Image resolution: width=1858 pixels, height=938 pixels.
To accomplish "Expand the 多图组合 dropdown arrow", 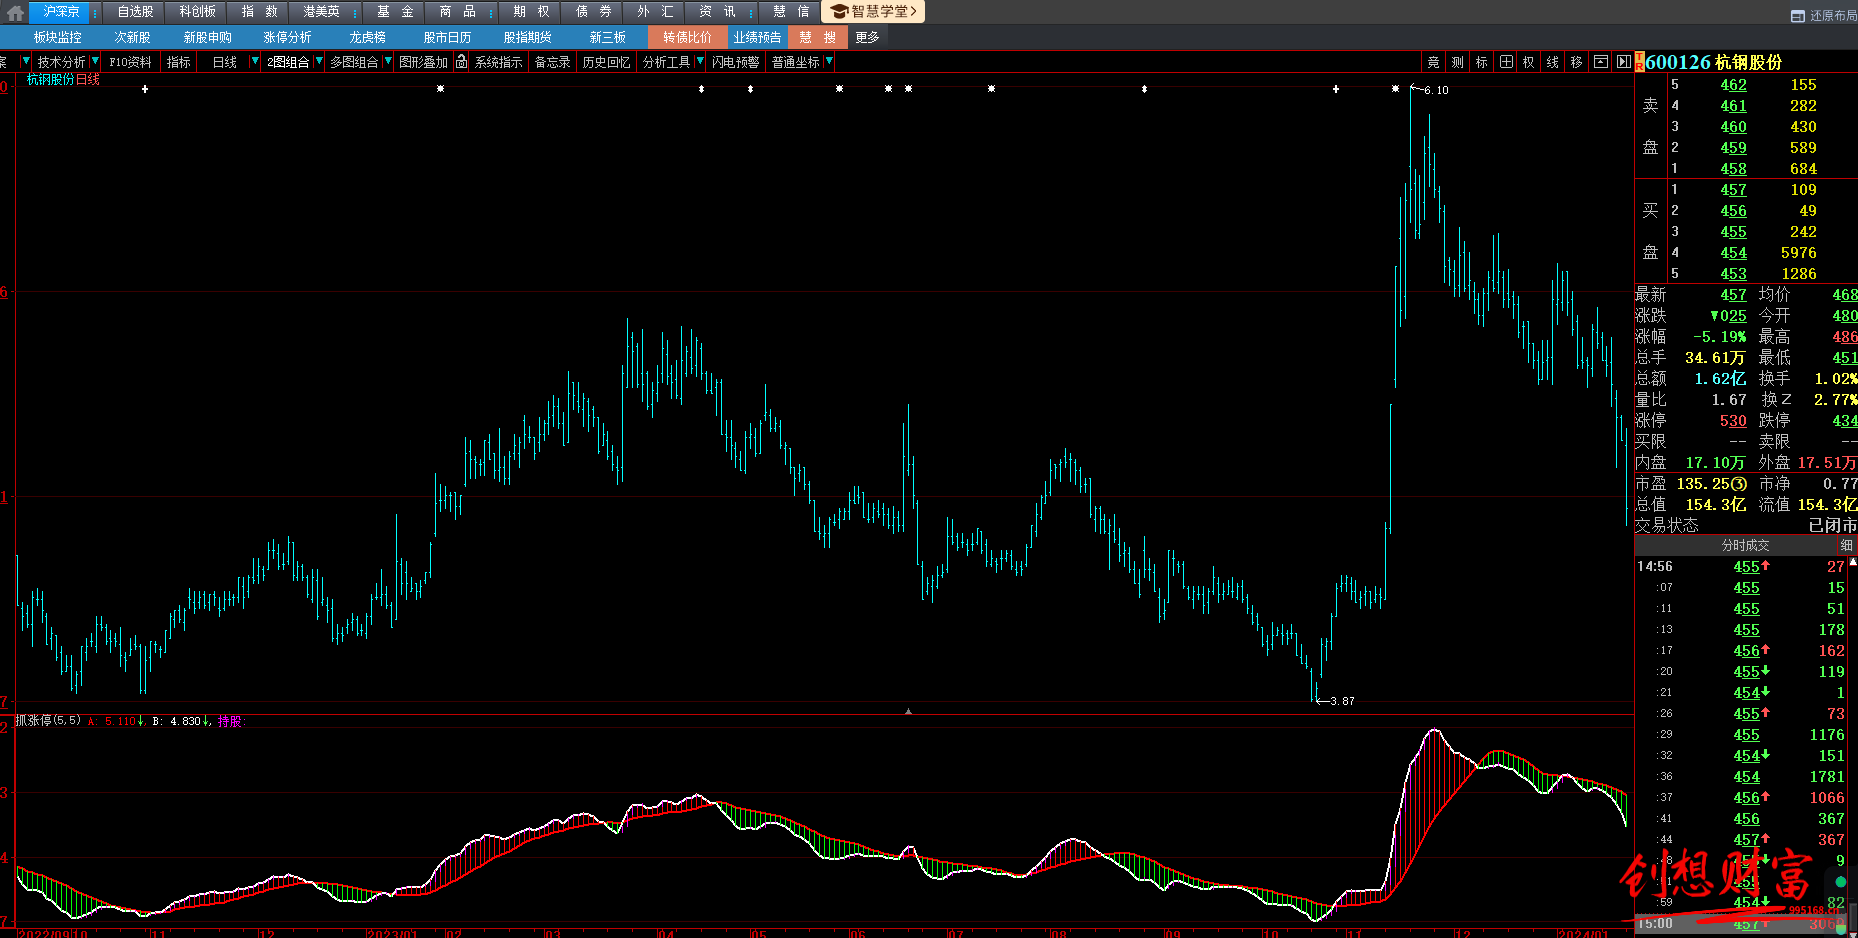I will coord(388,62).
